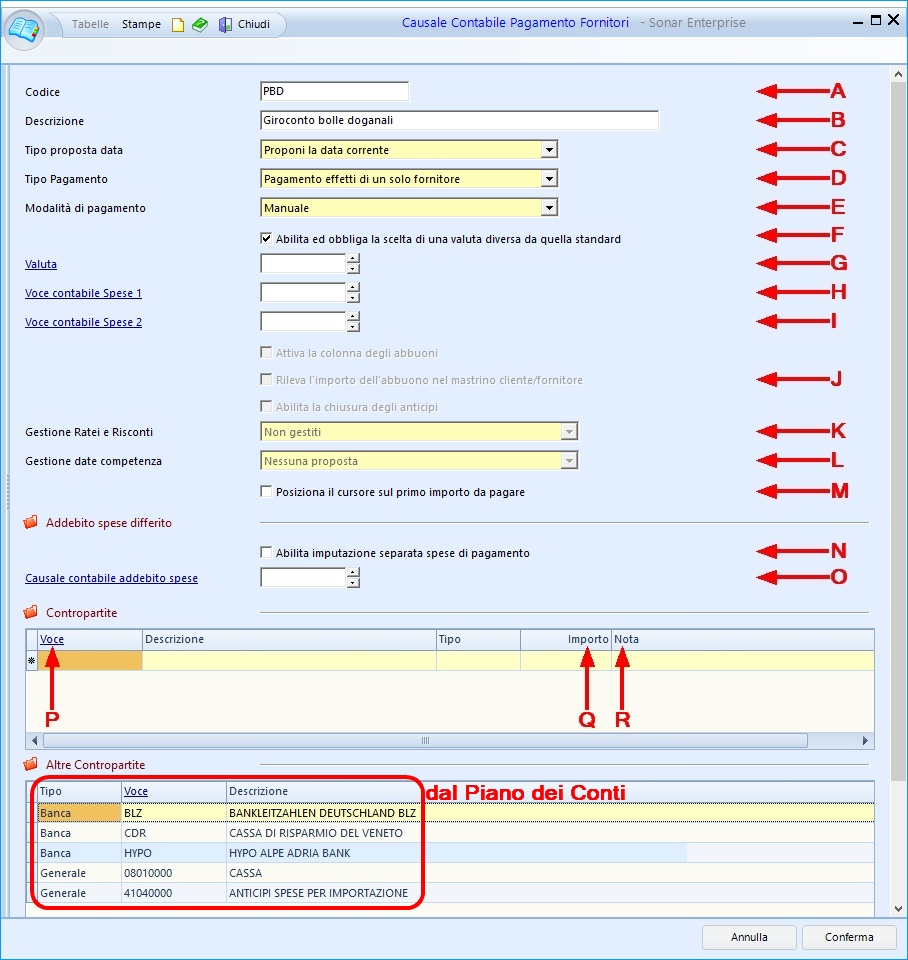Screen dimensions: 908x960
Task: Check Abilita imputazione separata spese di pagamento
Action: 266,553
